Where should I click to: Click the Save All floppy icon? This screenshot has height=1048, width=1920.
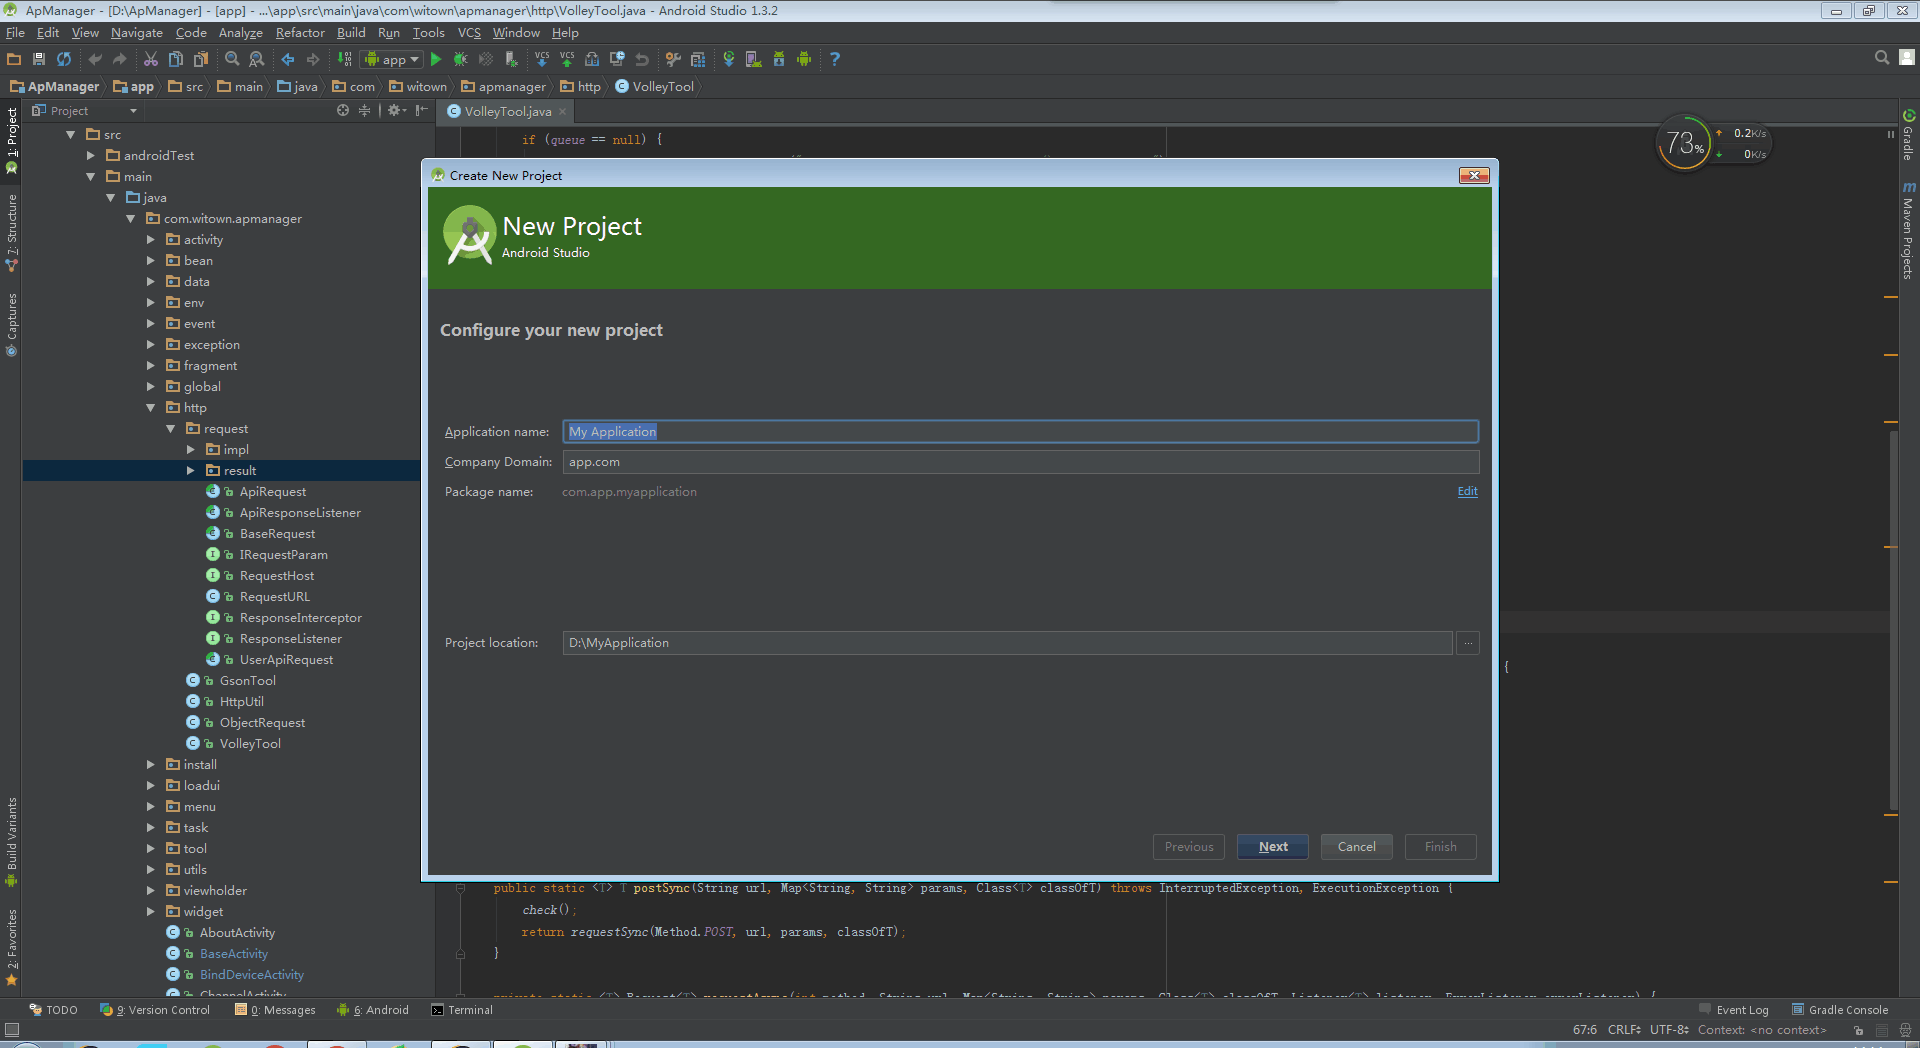pos(39,59)
